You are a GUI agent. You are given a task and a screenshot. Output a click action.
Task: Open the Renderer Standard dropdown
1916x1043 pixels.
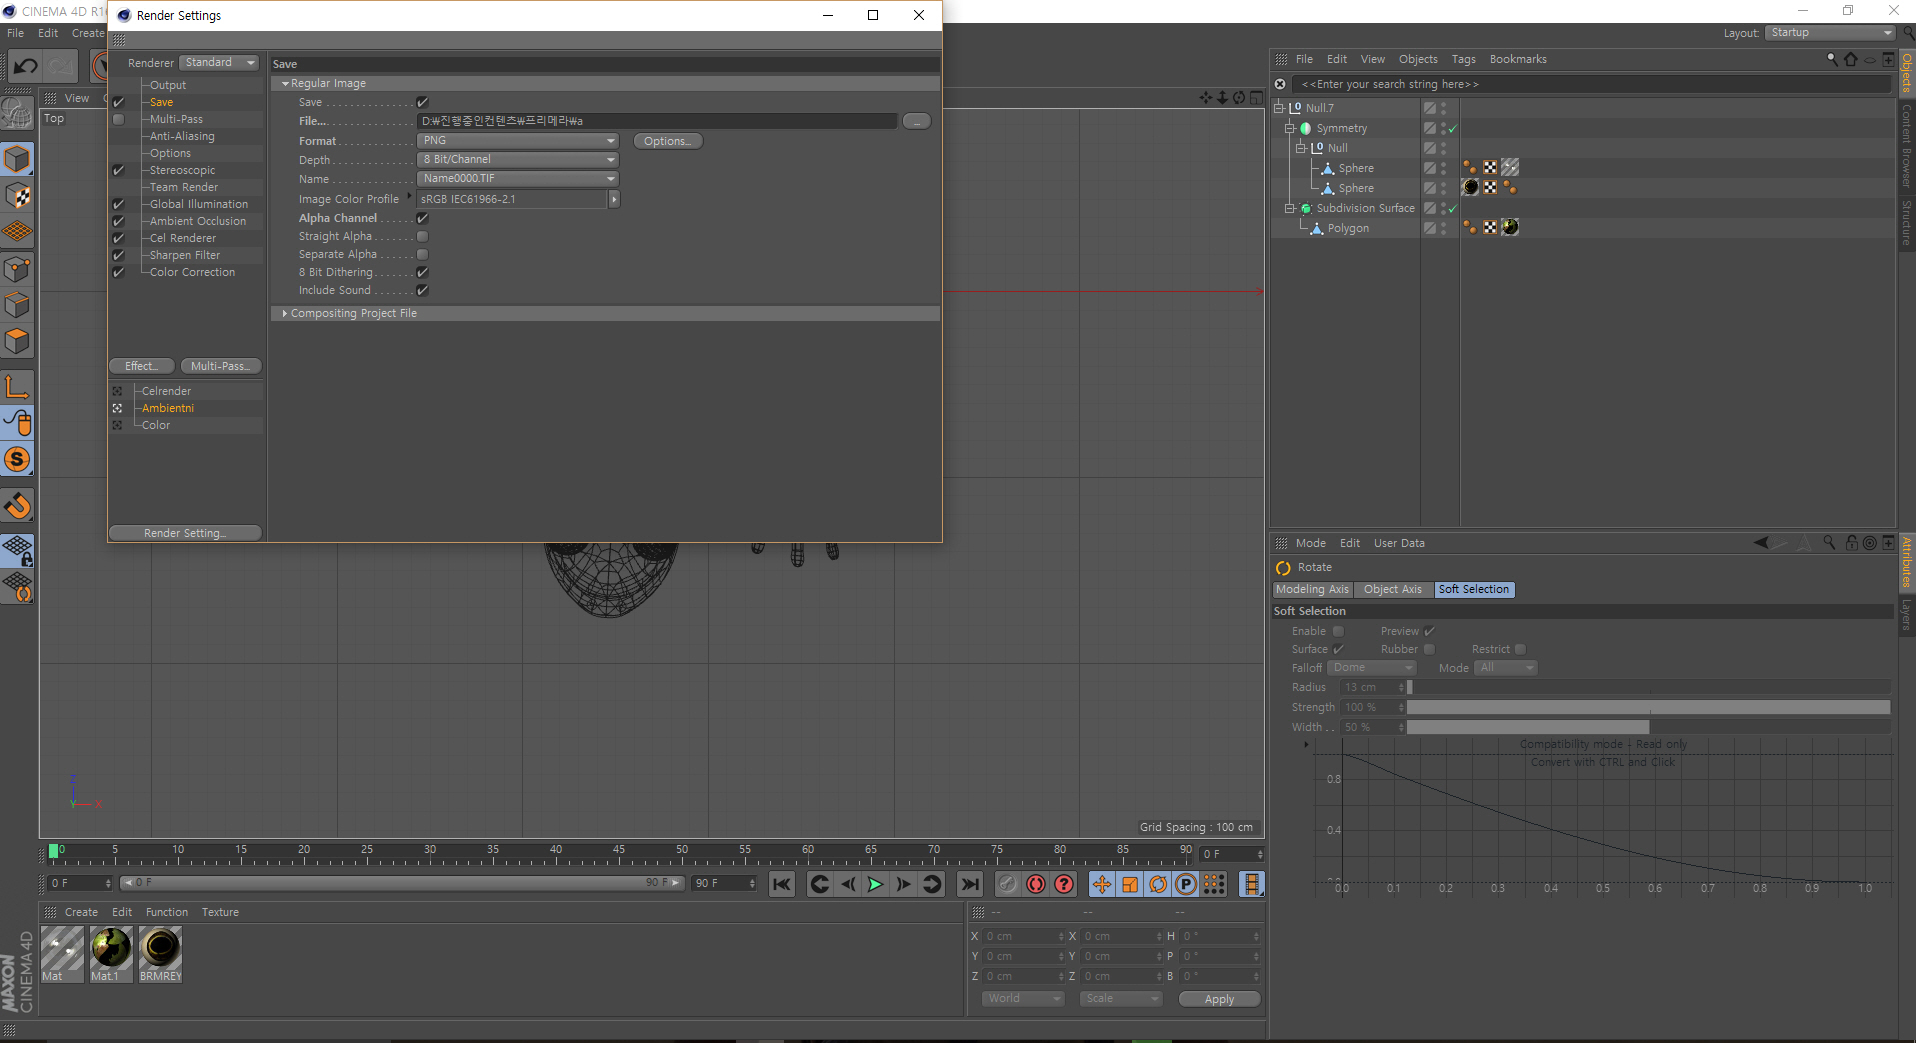(x=219, y=62)
